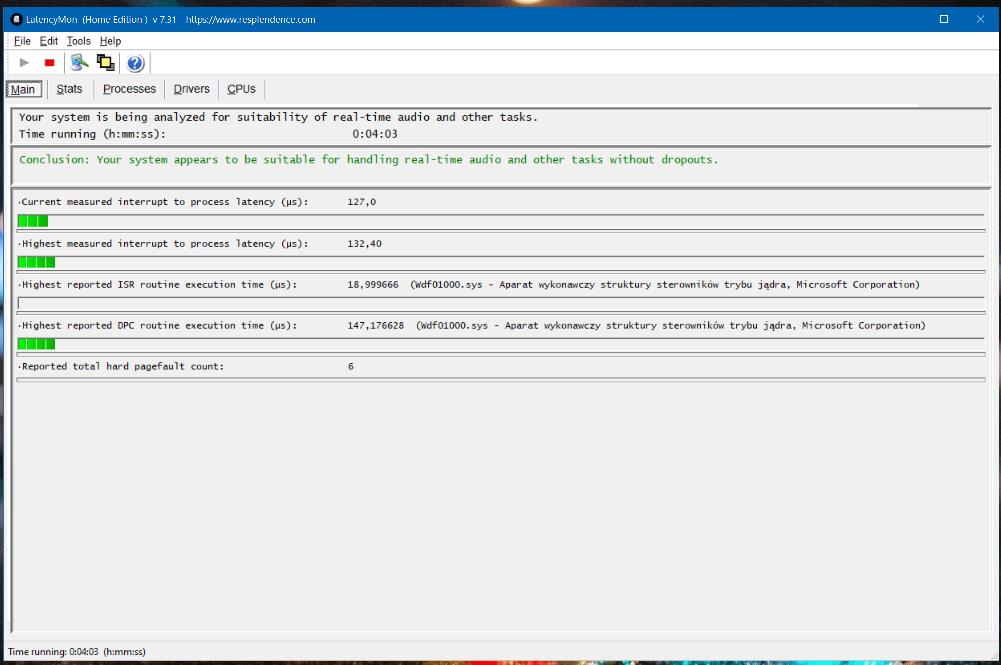Image resolution: width=1001 pixels, height=665 pixels.
Task: Stop the latency monitor (red square)
Action: [x=49, y=63]
